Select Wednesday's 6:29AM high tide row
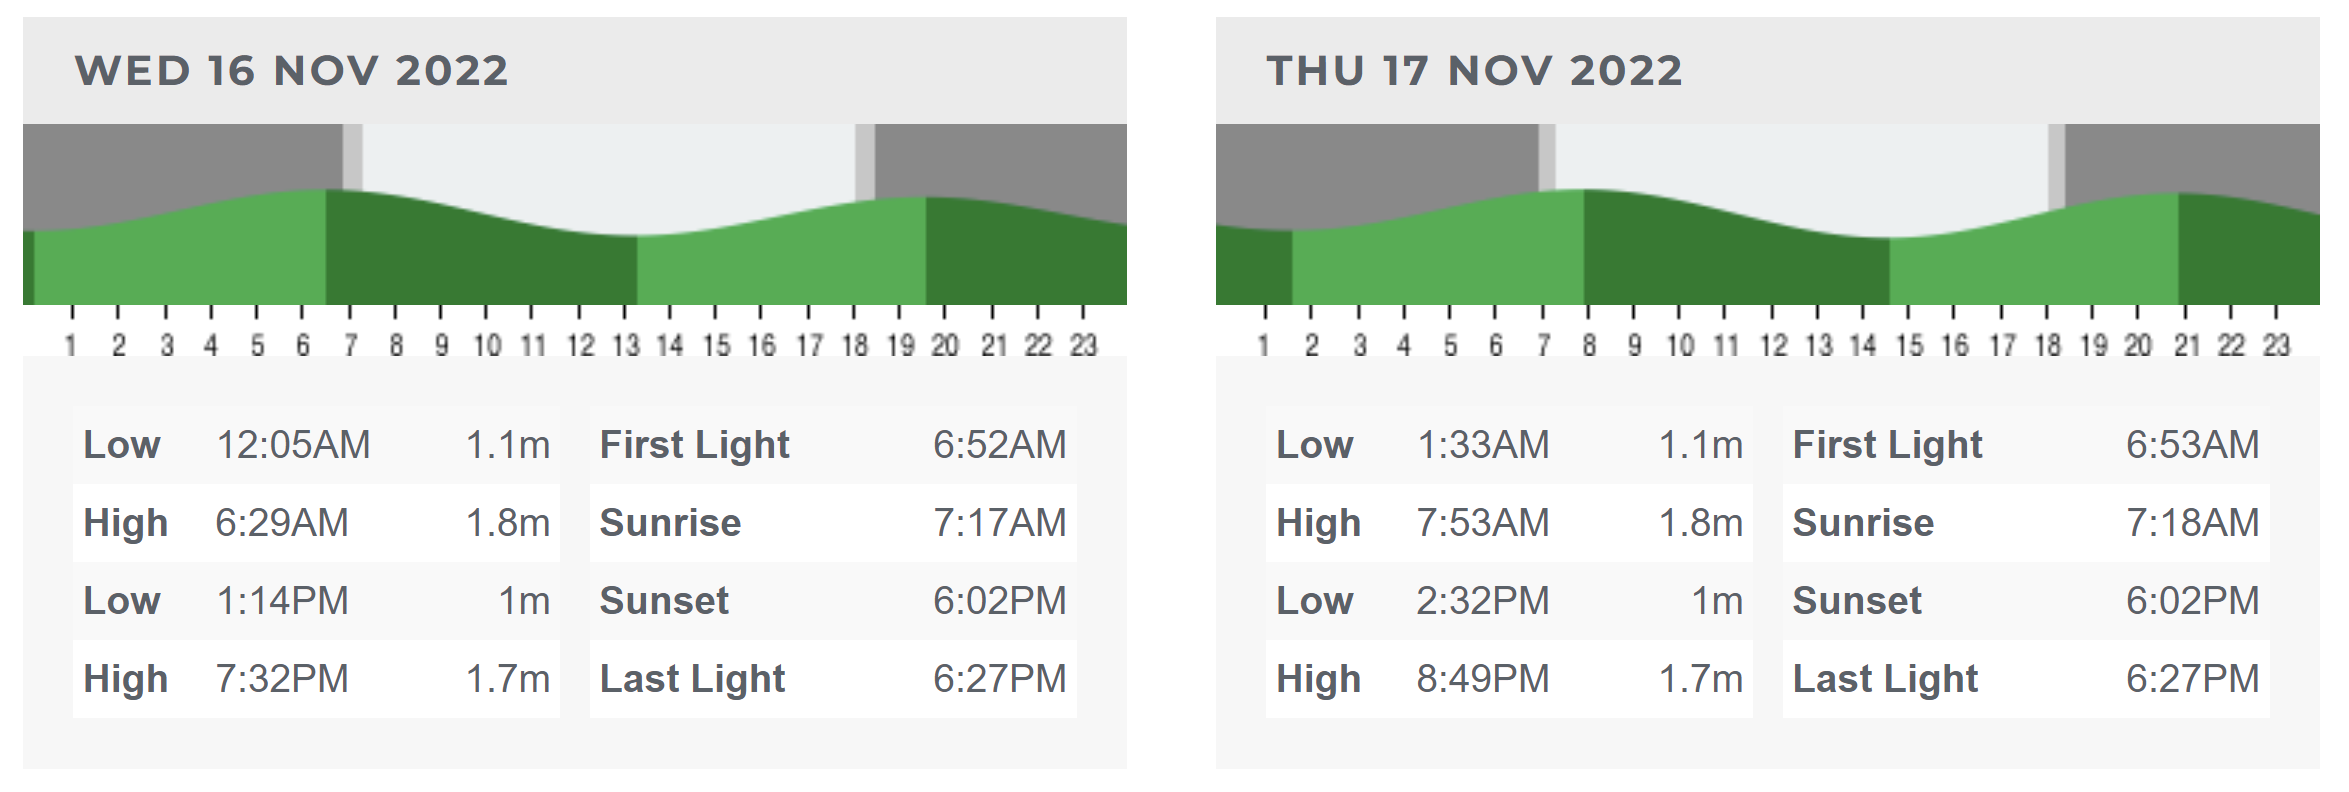This screenshot has width=2349, height=792. (316, 523)
